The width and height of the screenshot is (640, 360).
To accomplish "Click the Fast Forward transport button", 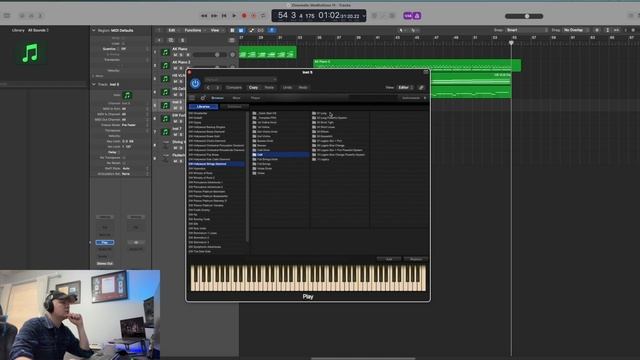I will [214, 16].
